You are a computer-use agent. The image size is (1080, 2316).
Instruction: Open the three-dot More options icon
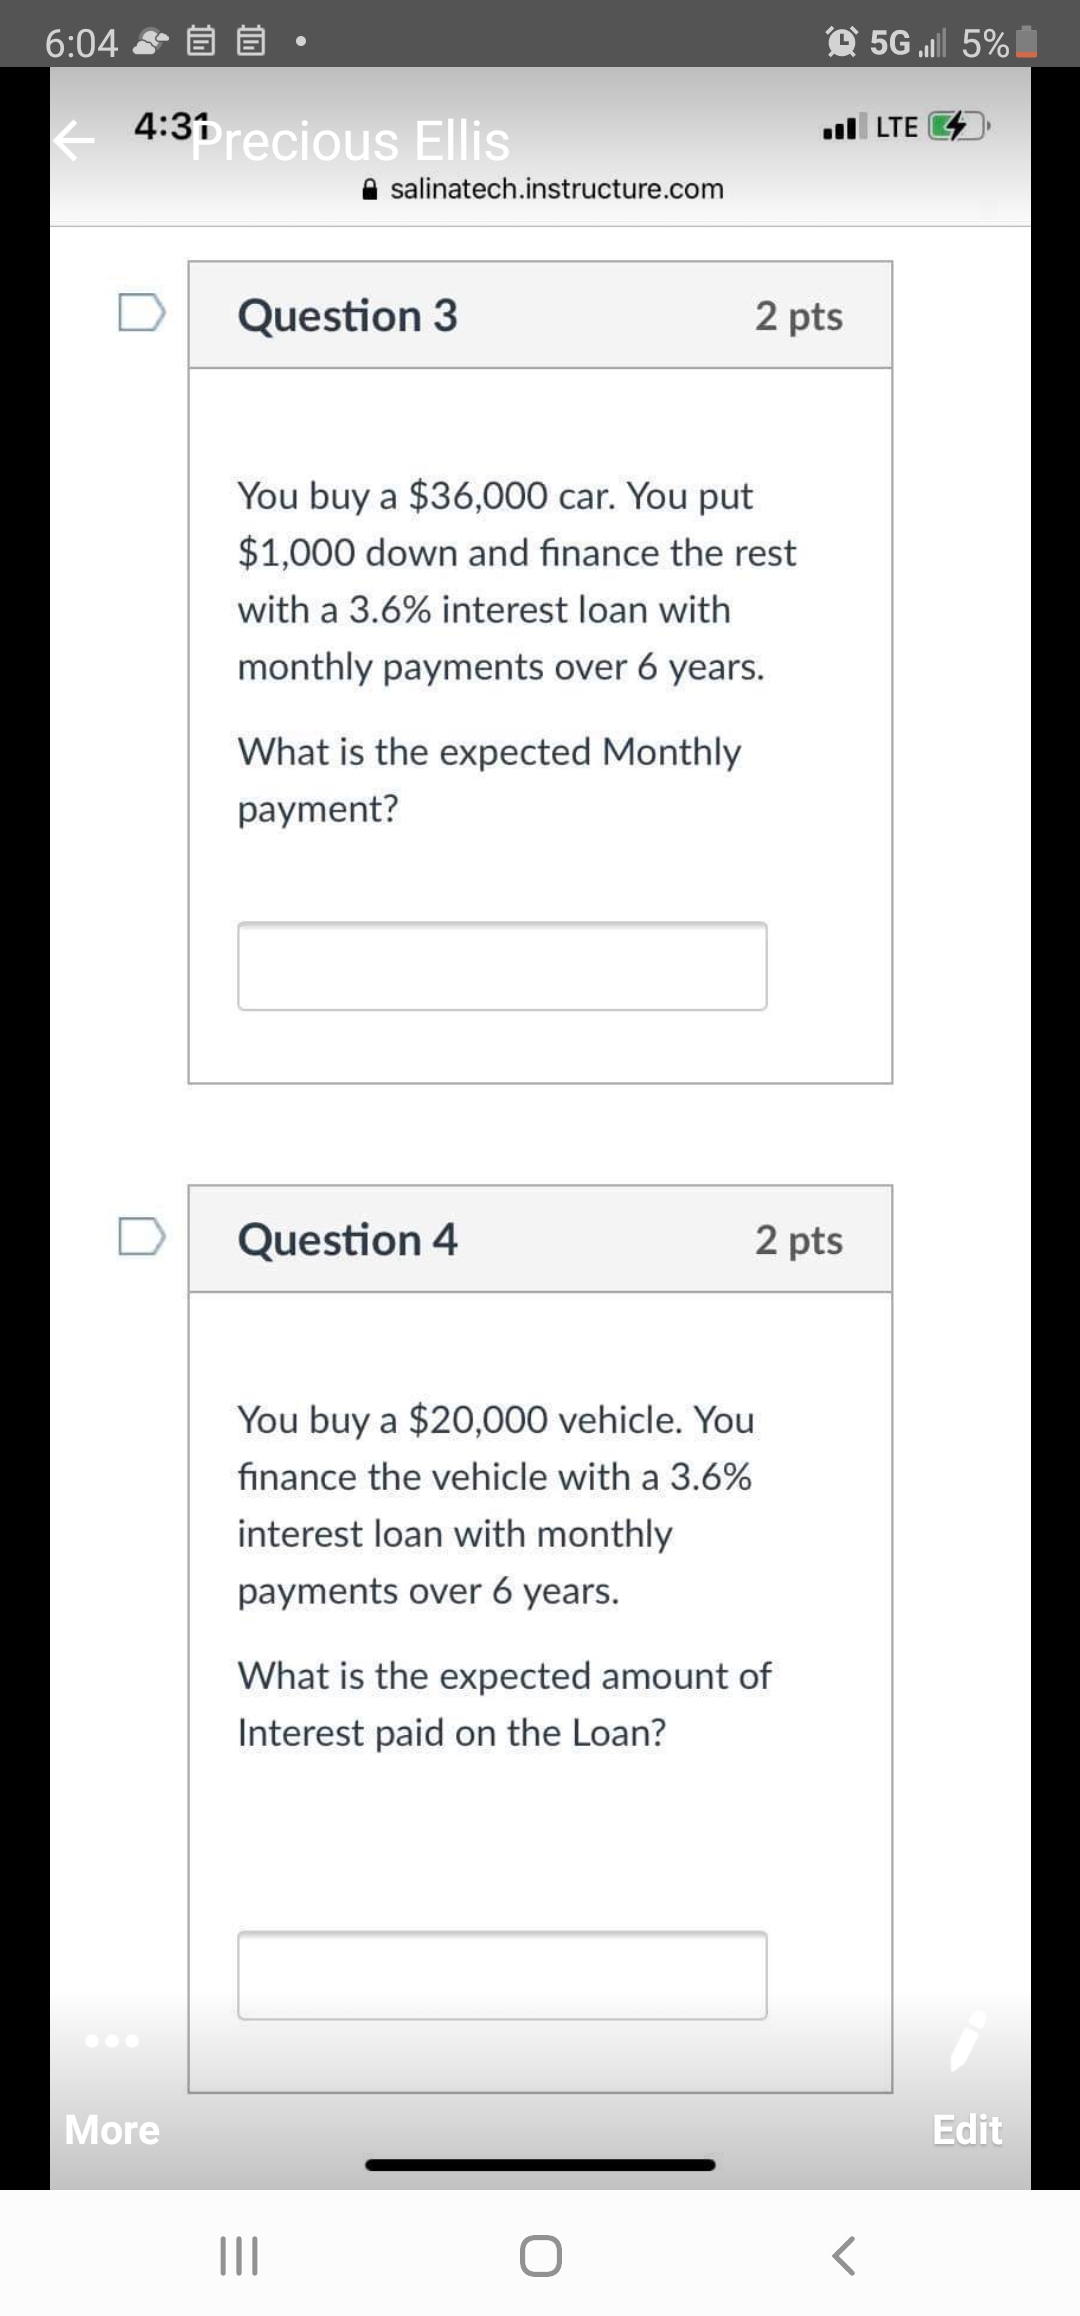tap(112, 2041)
